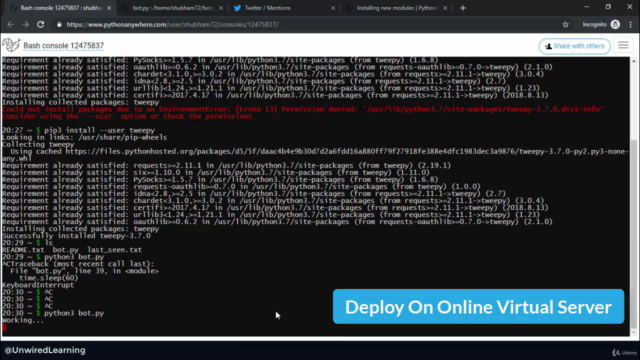The width and height of the screenshot is (640, 360).
Task: Click the browser forward arrow
Action: click(x=25, y=24)
